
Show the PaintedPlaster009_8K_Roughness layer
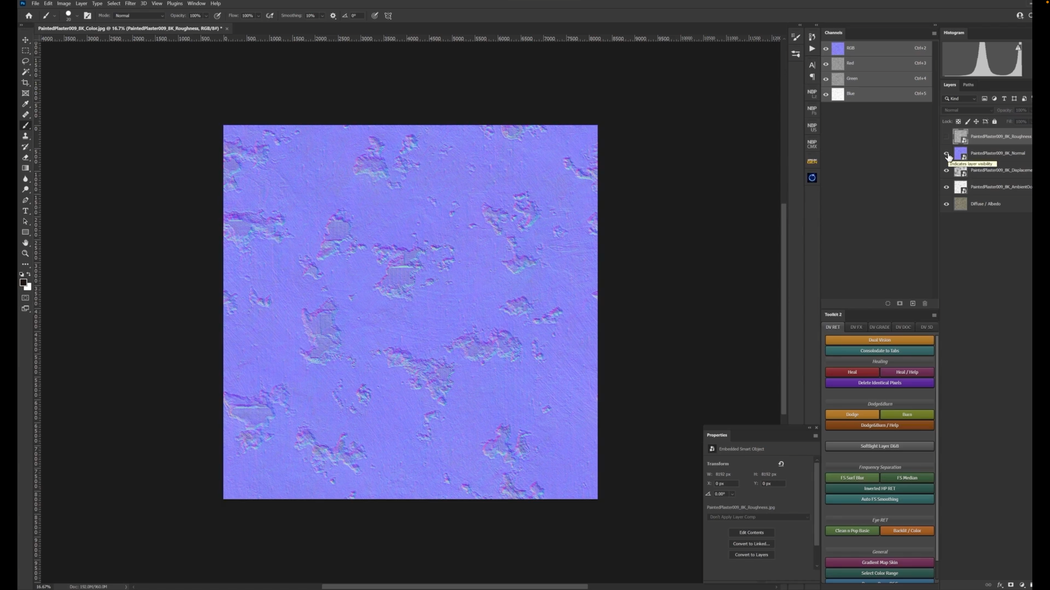[946, 136]
